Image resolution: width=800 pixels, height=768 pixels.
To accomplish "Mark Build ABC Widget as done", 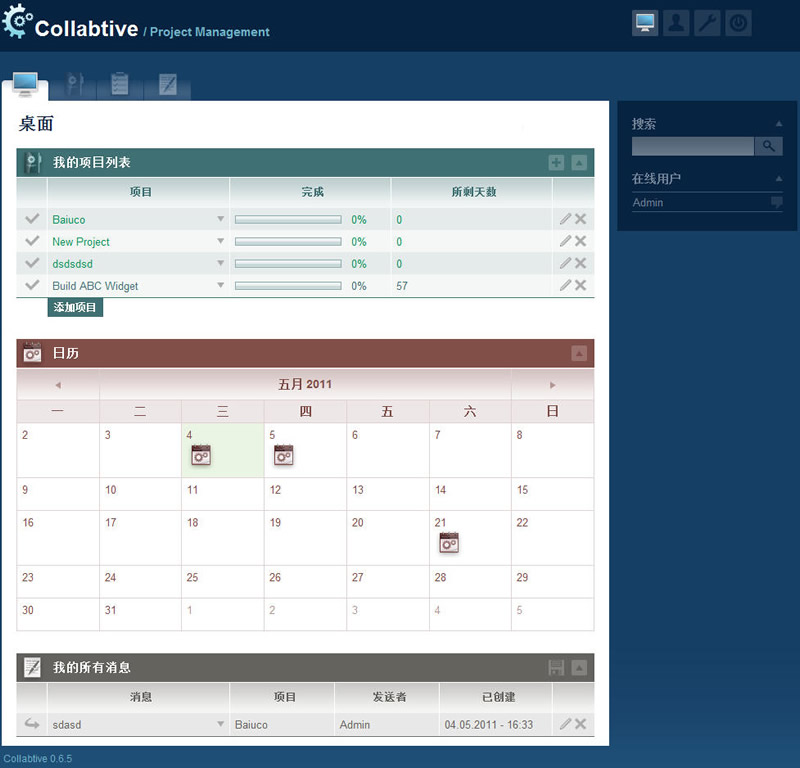I will point(32,285).
